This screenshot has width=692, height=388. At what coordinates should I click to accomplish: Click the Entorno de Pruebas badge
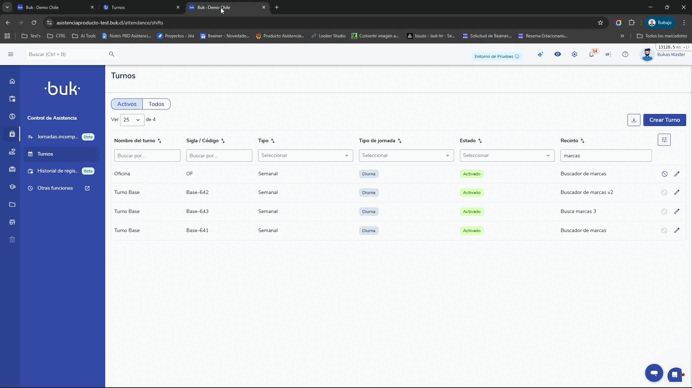coord(496,56)
